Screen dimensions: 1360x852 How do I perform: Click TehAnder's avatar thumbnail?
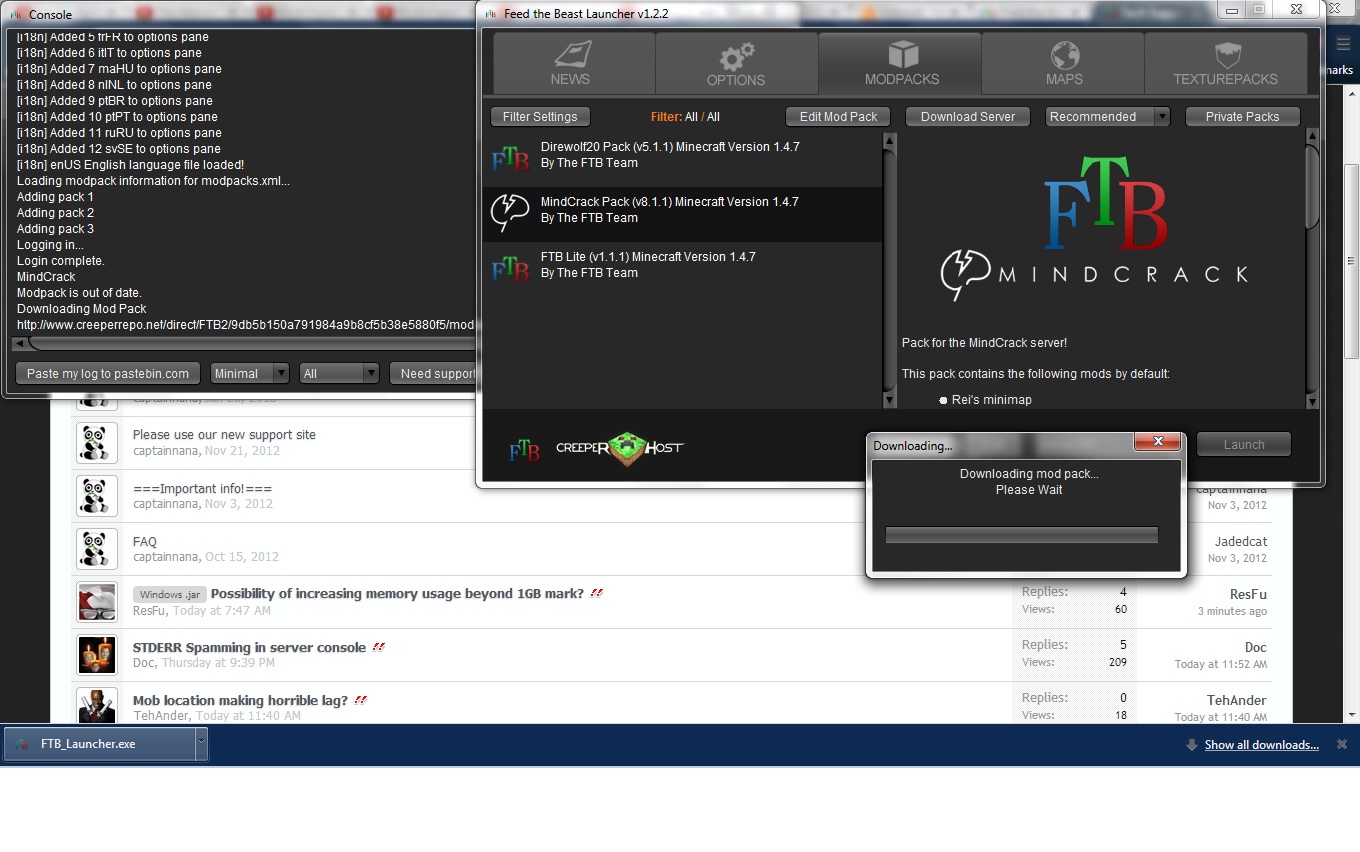tap(97, 706)
